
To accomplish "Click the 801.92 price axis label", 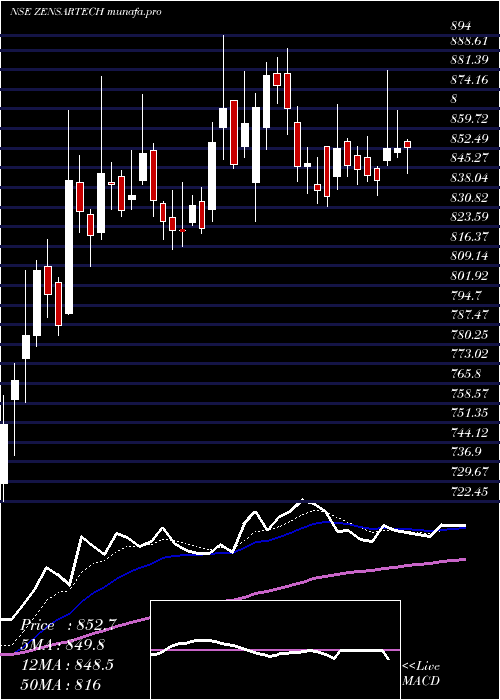I will [x=469, y=276].
